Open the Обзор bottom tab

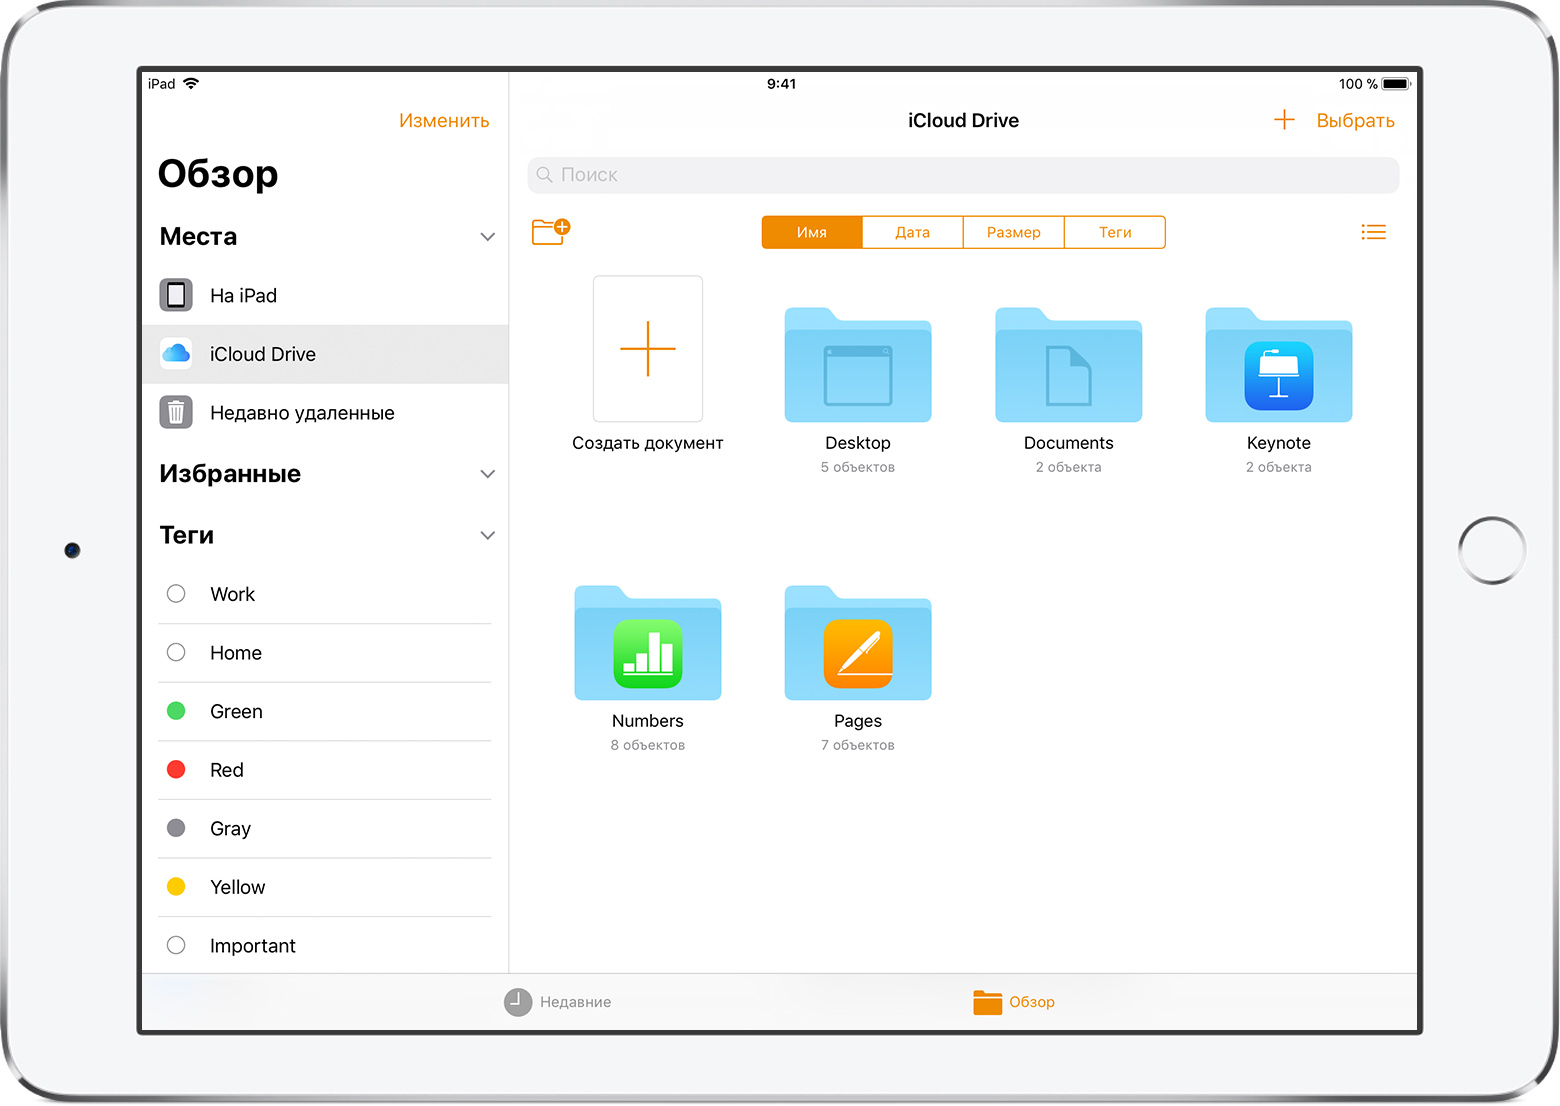coord(1014,1002)
